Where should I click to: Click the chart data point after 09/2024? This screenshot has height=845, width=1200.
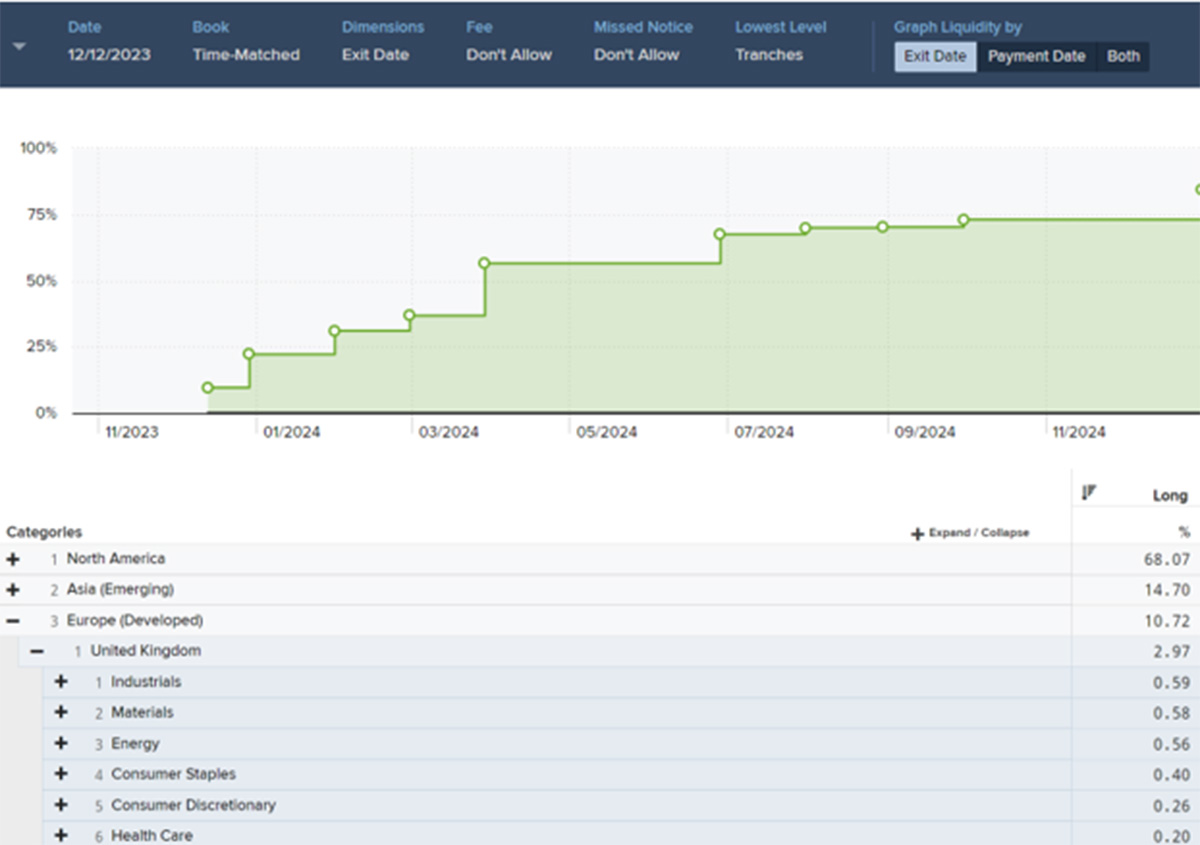[963, 220]
